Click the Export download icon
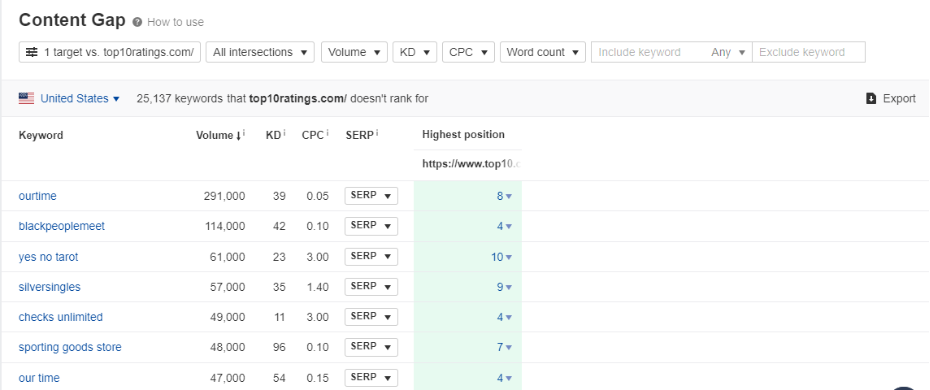 [871, 98]
